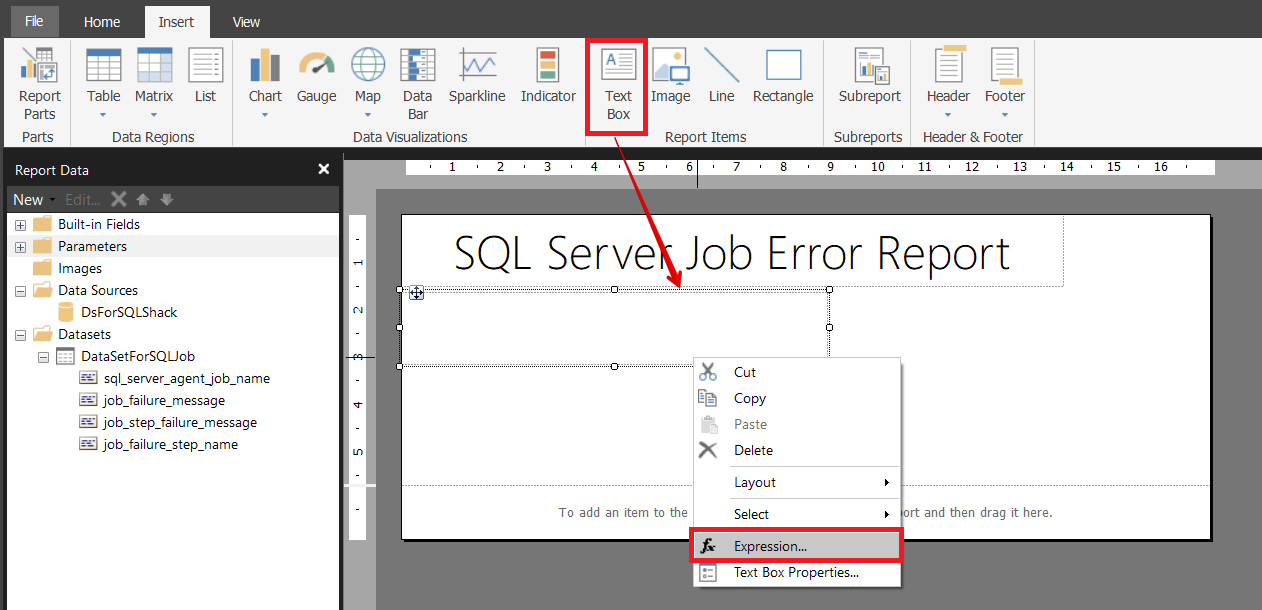The height and width of the screenshot is (610, 1262).
Task: Insert a Gauge visualization
Action: coord(316,76)
